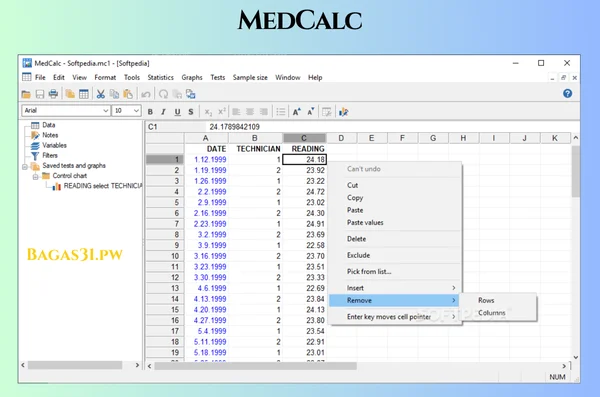The height and width of the screenshot is (397, 600).
Task: Click the Print icon in toolbar
Action: coord(53,94)
